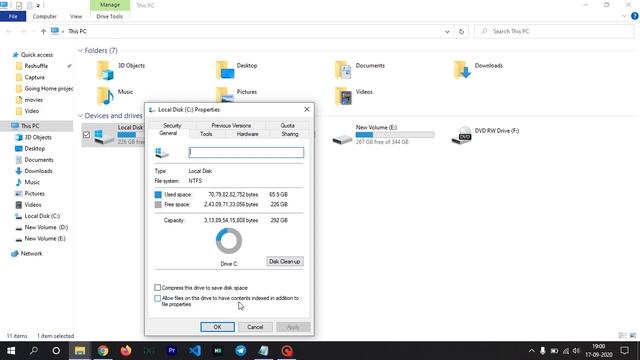
Task: Open the Computer ribbon tab
Action: (44, 16)
